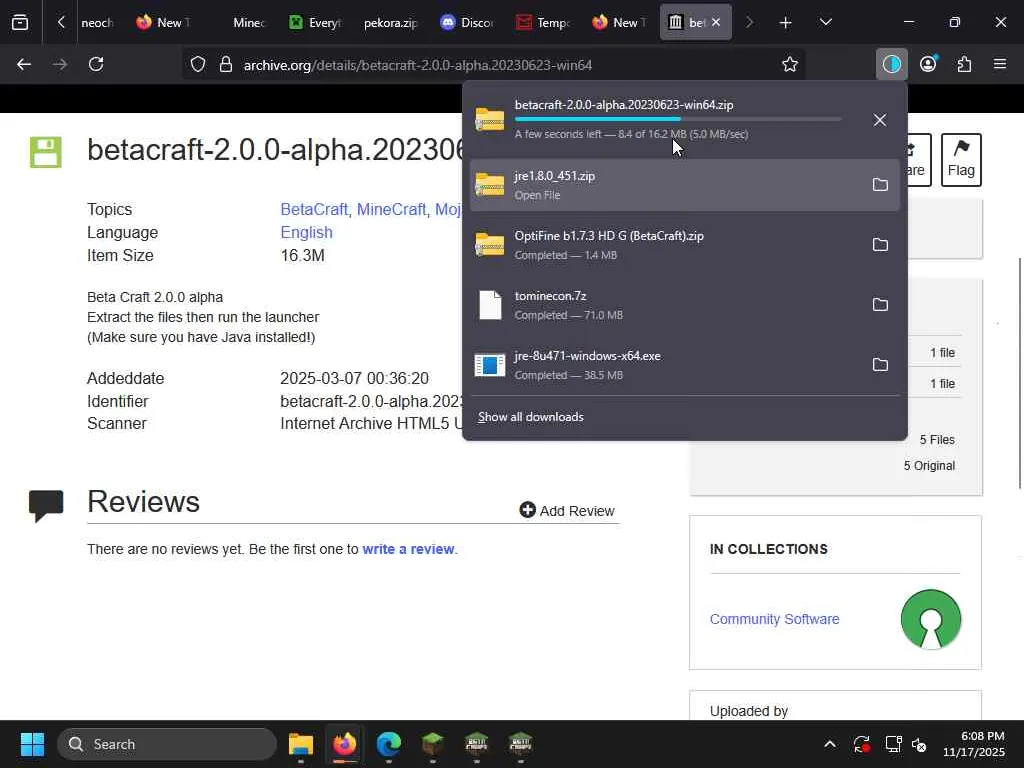
Task: Reload the current page
Action: tap(96, 64)
